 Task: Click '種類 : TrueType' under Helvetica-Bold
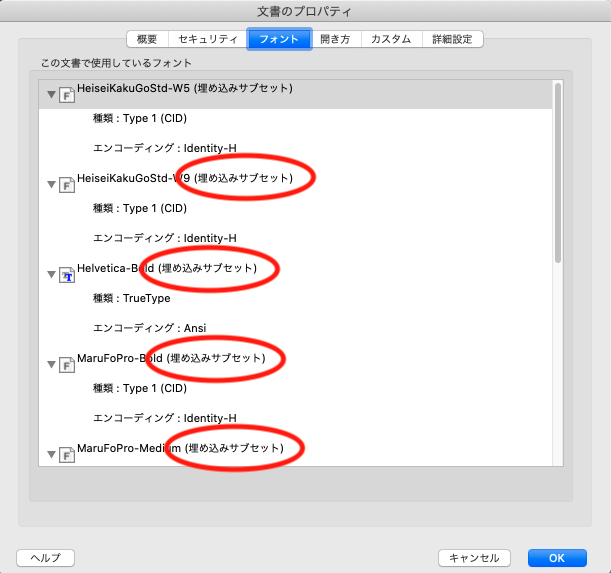click(x=131, y=298)
